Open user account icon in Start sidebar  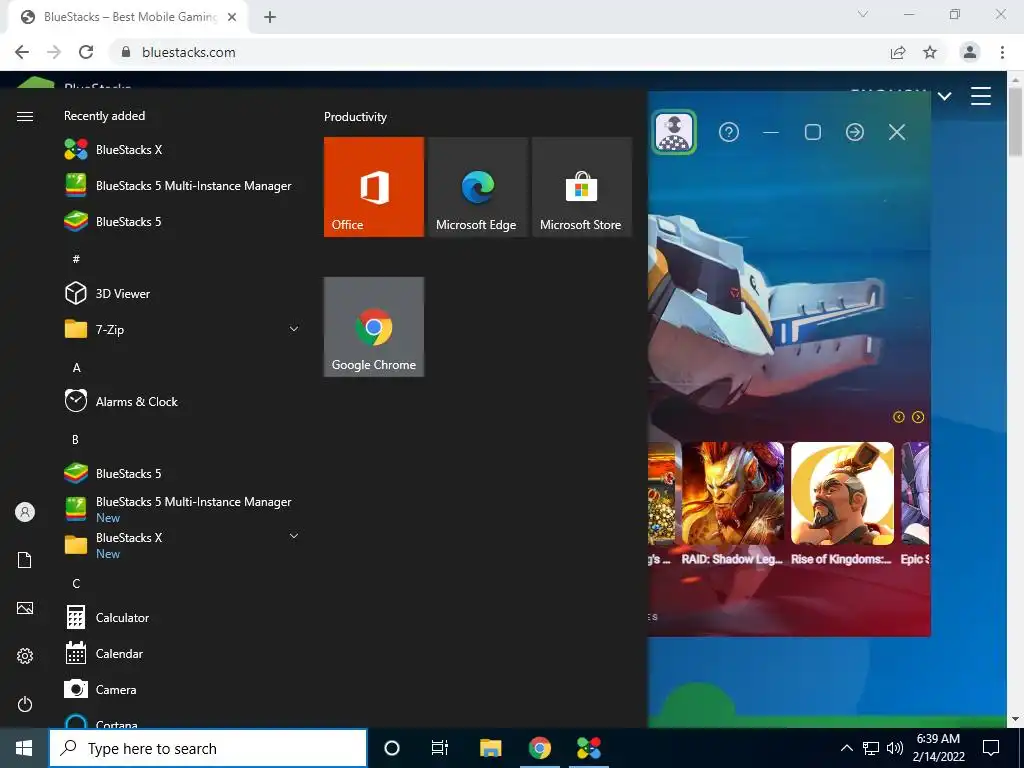point(25,512)
